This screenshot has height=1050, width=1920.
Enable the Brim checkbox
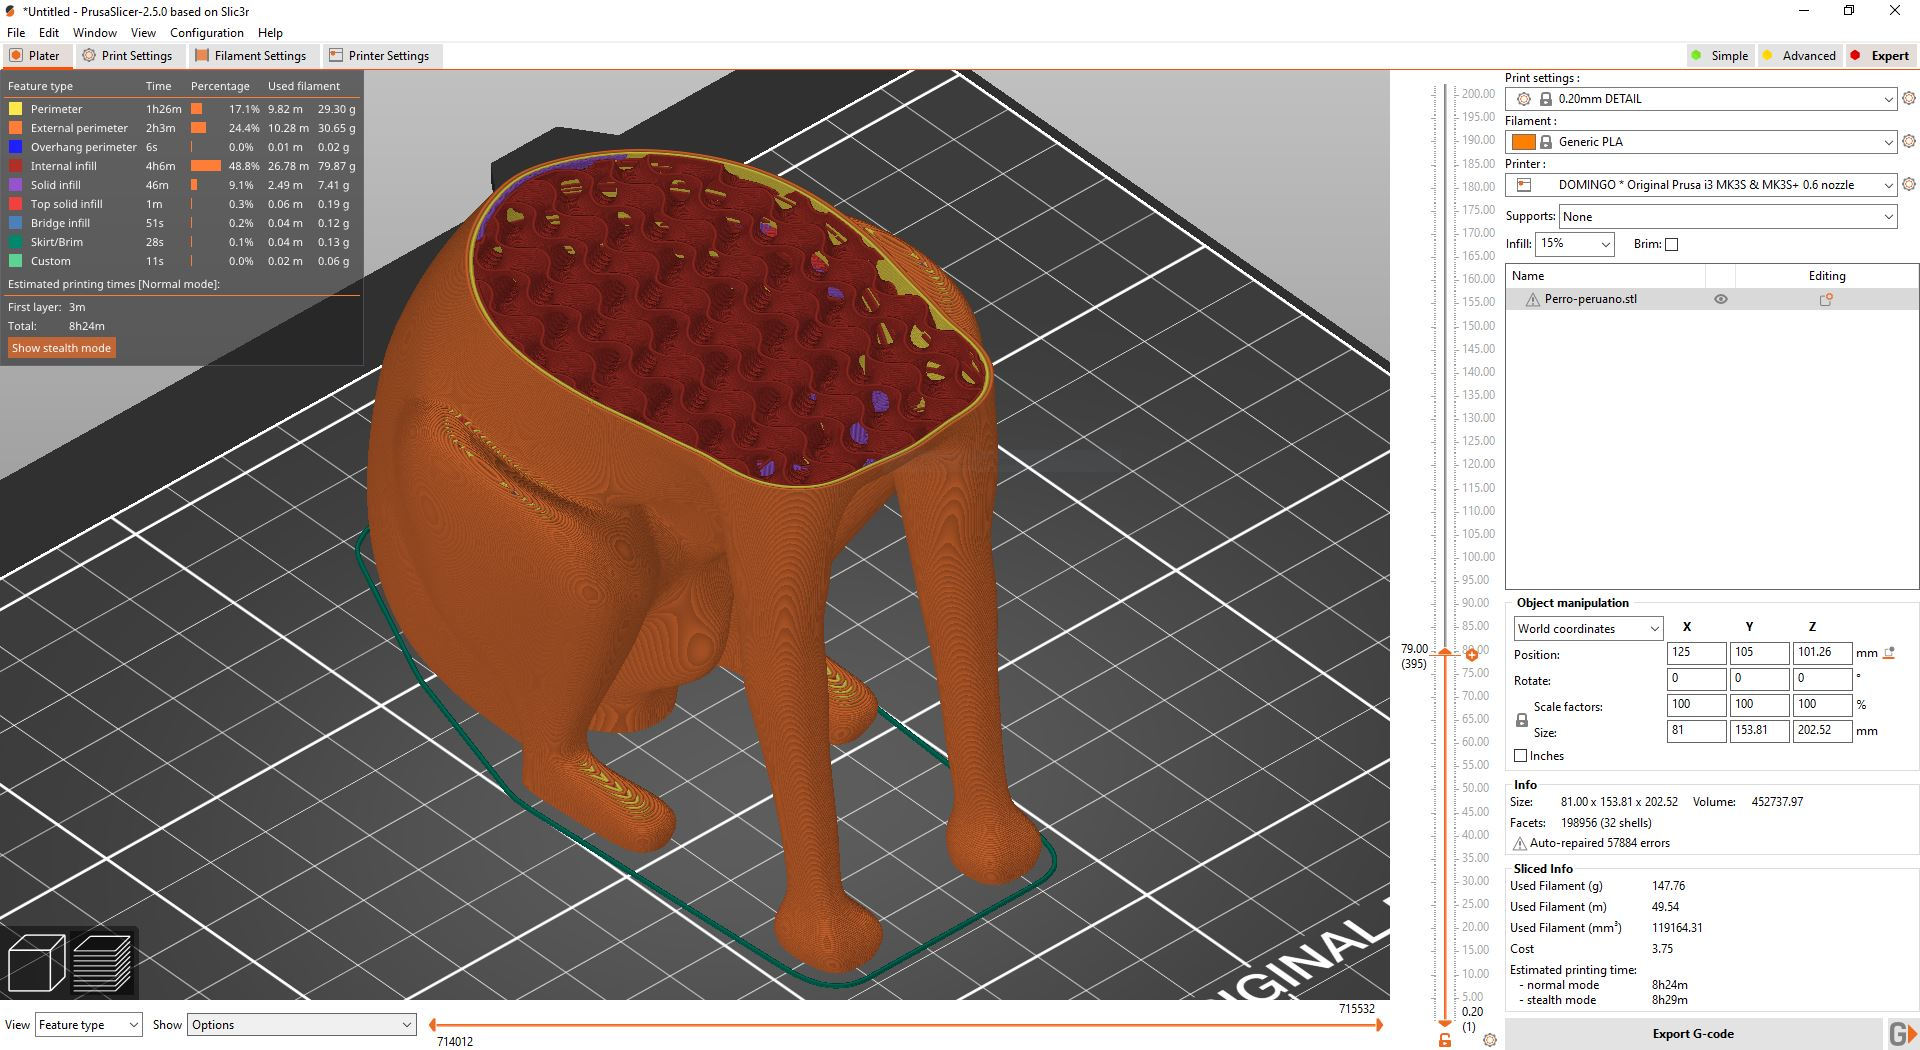(x=1671, y=244)
